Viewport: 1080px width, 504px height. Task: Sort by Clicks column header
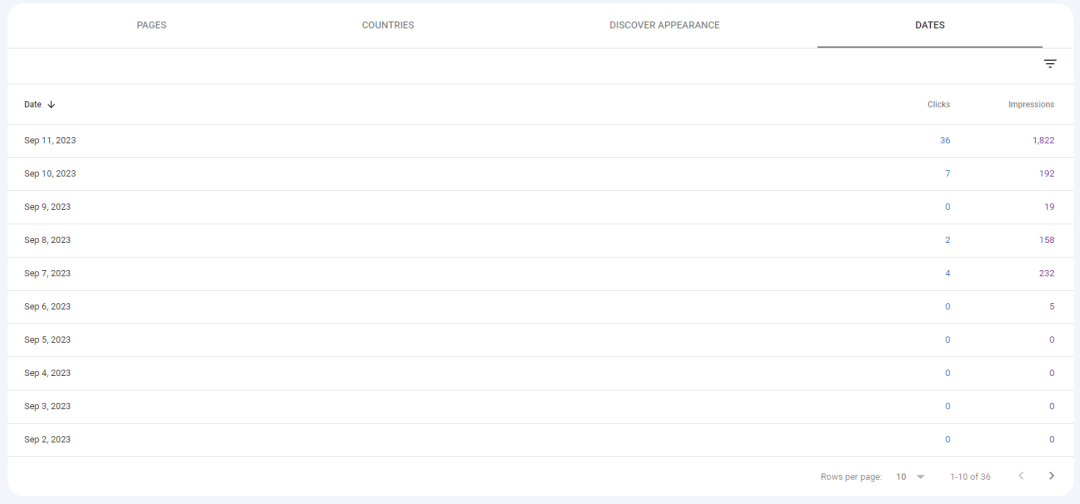click(938, 105)
